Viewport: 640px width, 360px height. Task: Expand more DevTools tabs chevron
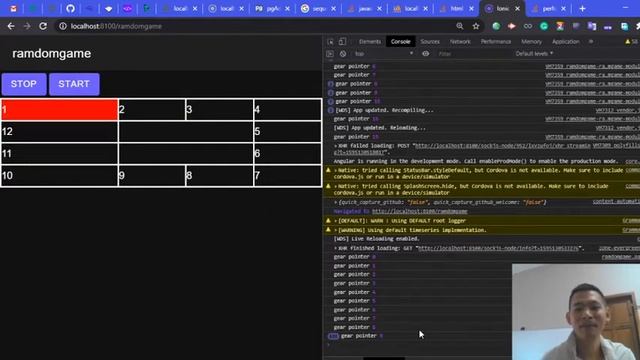coord(591,42)
